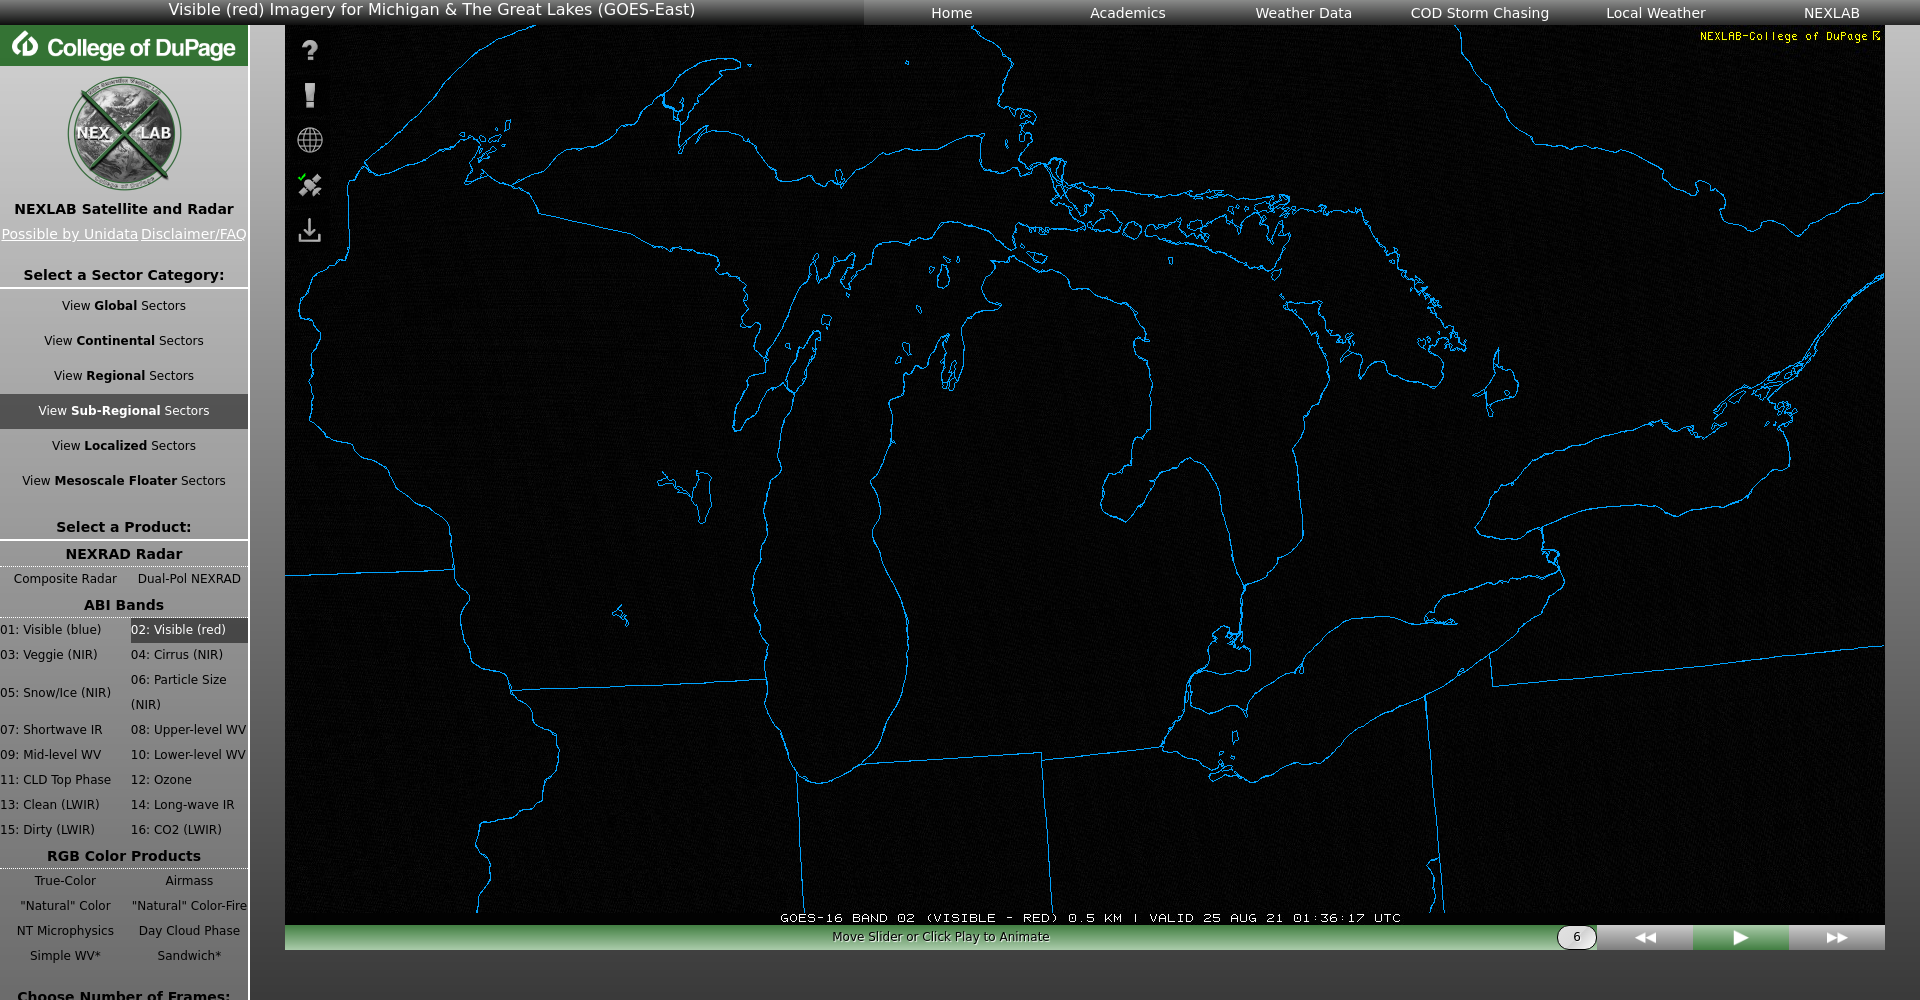
Task: Click the download image icon
Action: (x=310, y=231)
